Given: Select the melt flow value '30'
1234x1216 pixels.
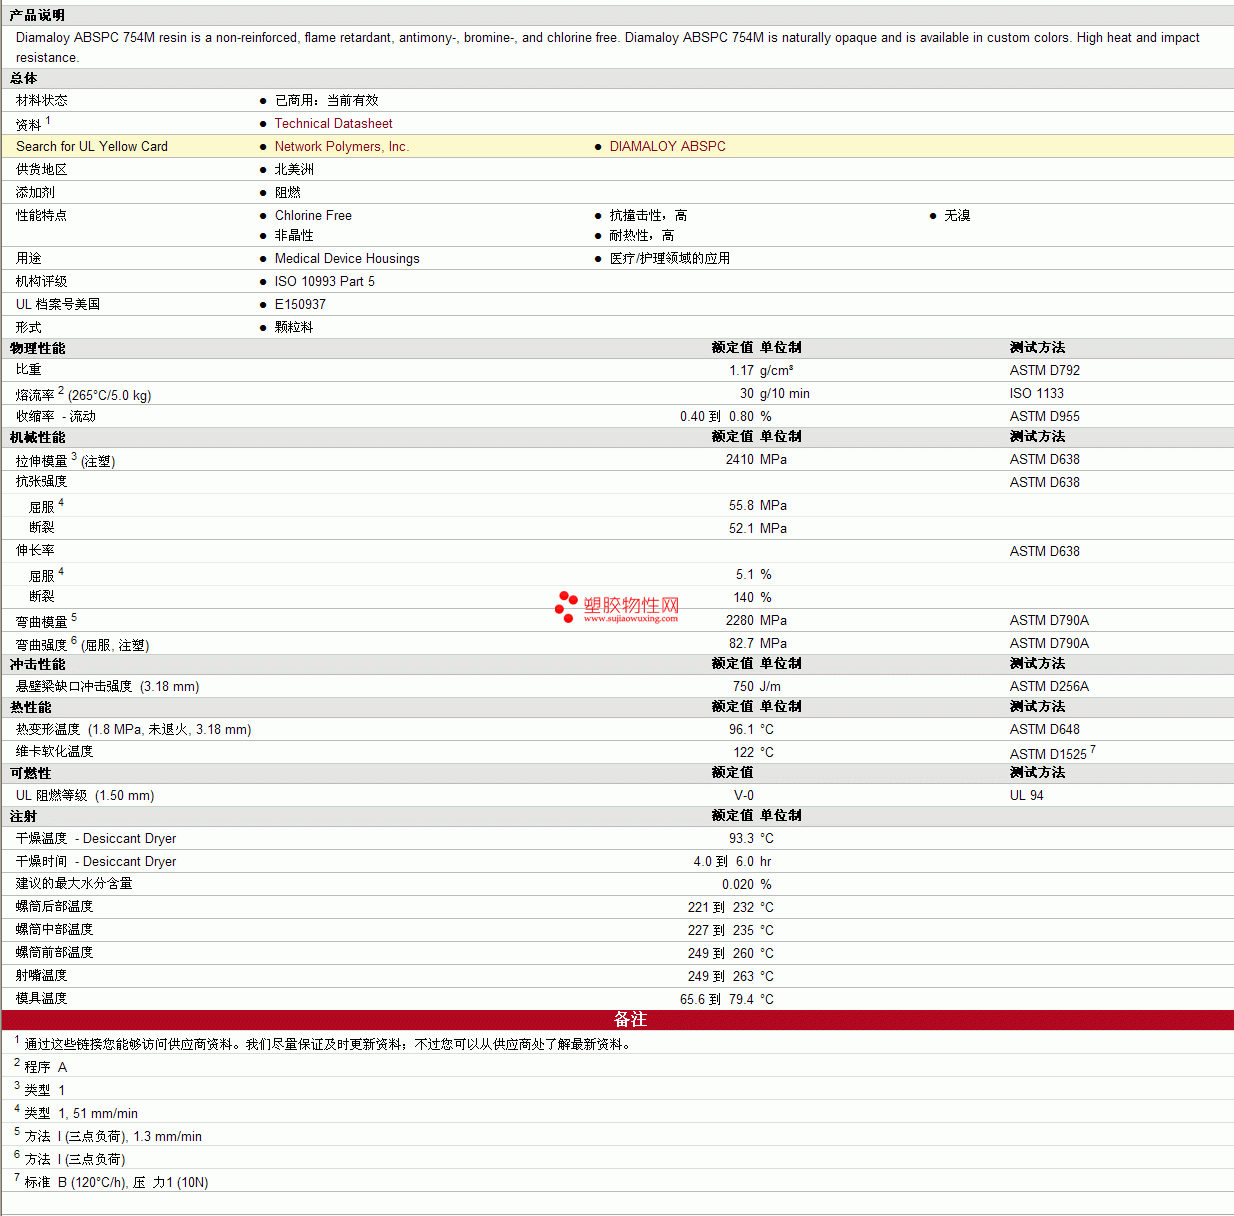Looking at the screenshot, I should [x=747, y=393].
